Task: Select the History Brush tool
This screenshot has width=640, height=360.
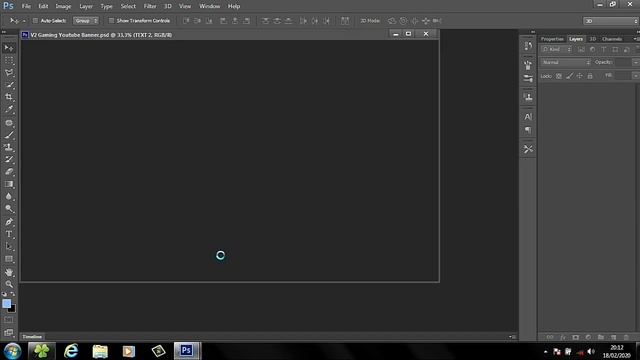Action: (9, 160)
